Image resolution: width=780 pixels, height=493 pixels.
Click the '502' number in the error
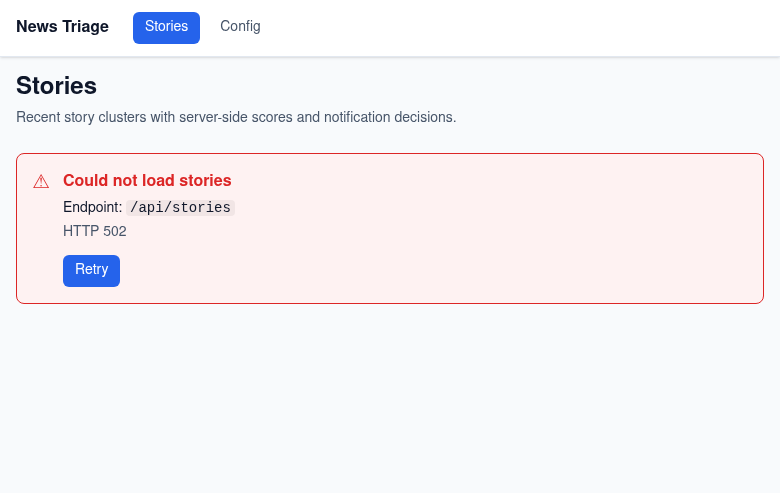[x=115, y=231]
